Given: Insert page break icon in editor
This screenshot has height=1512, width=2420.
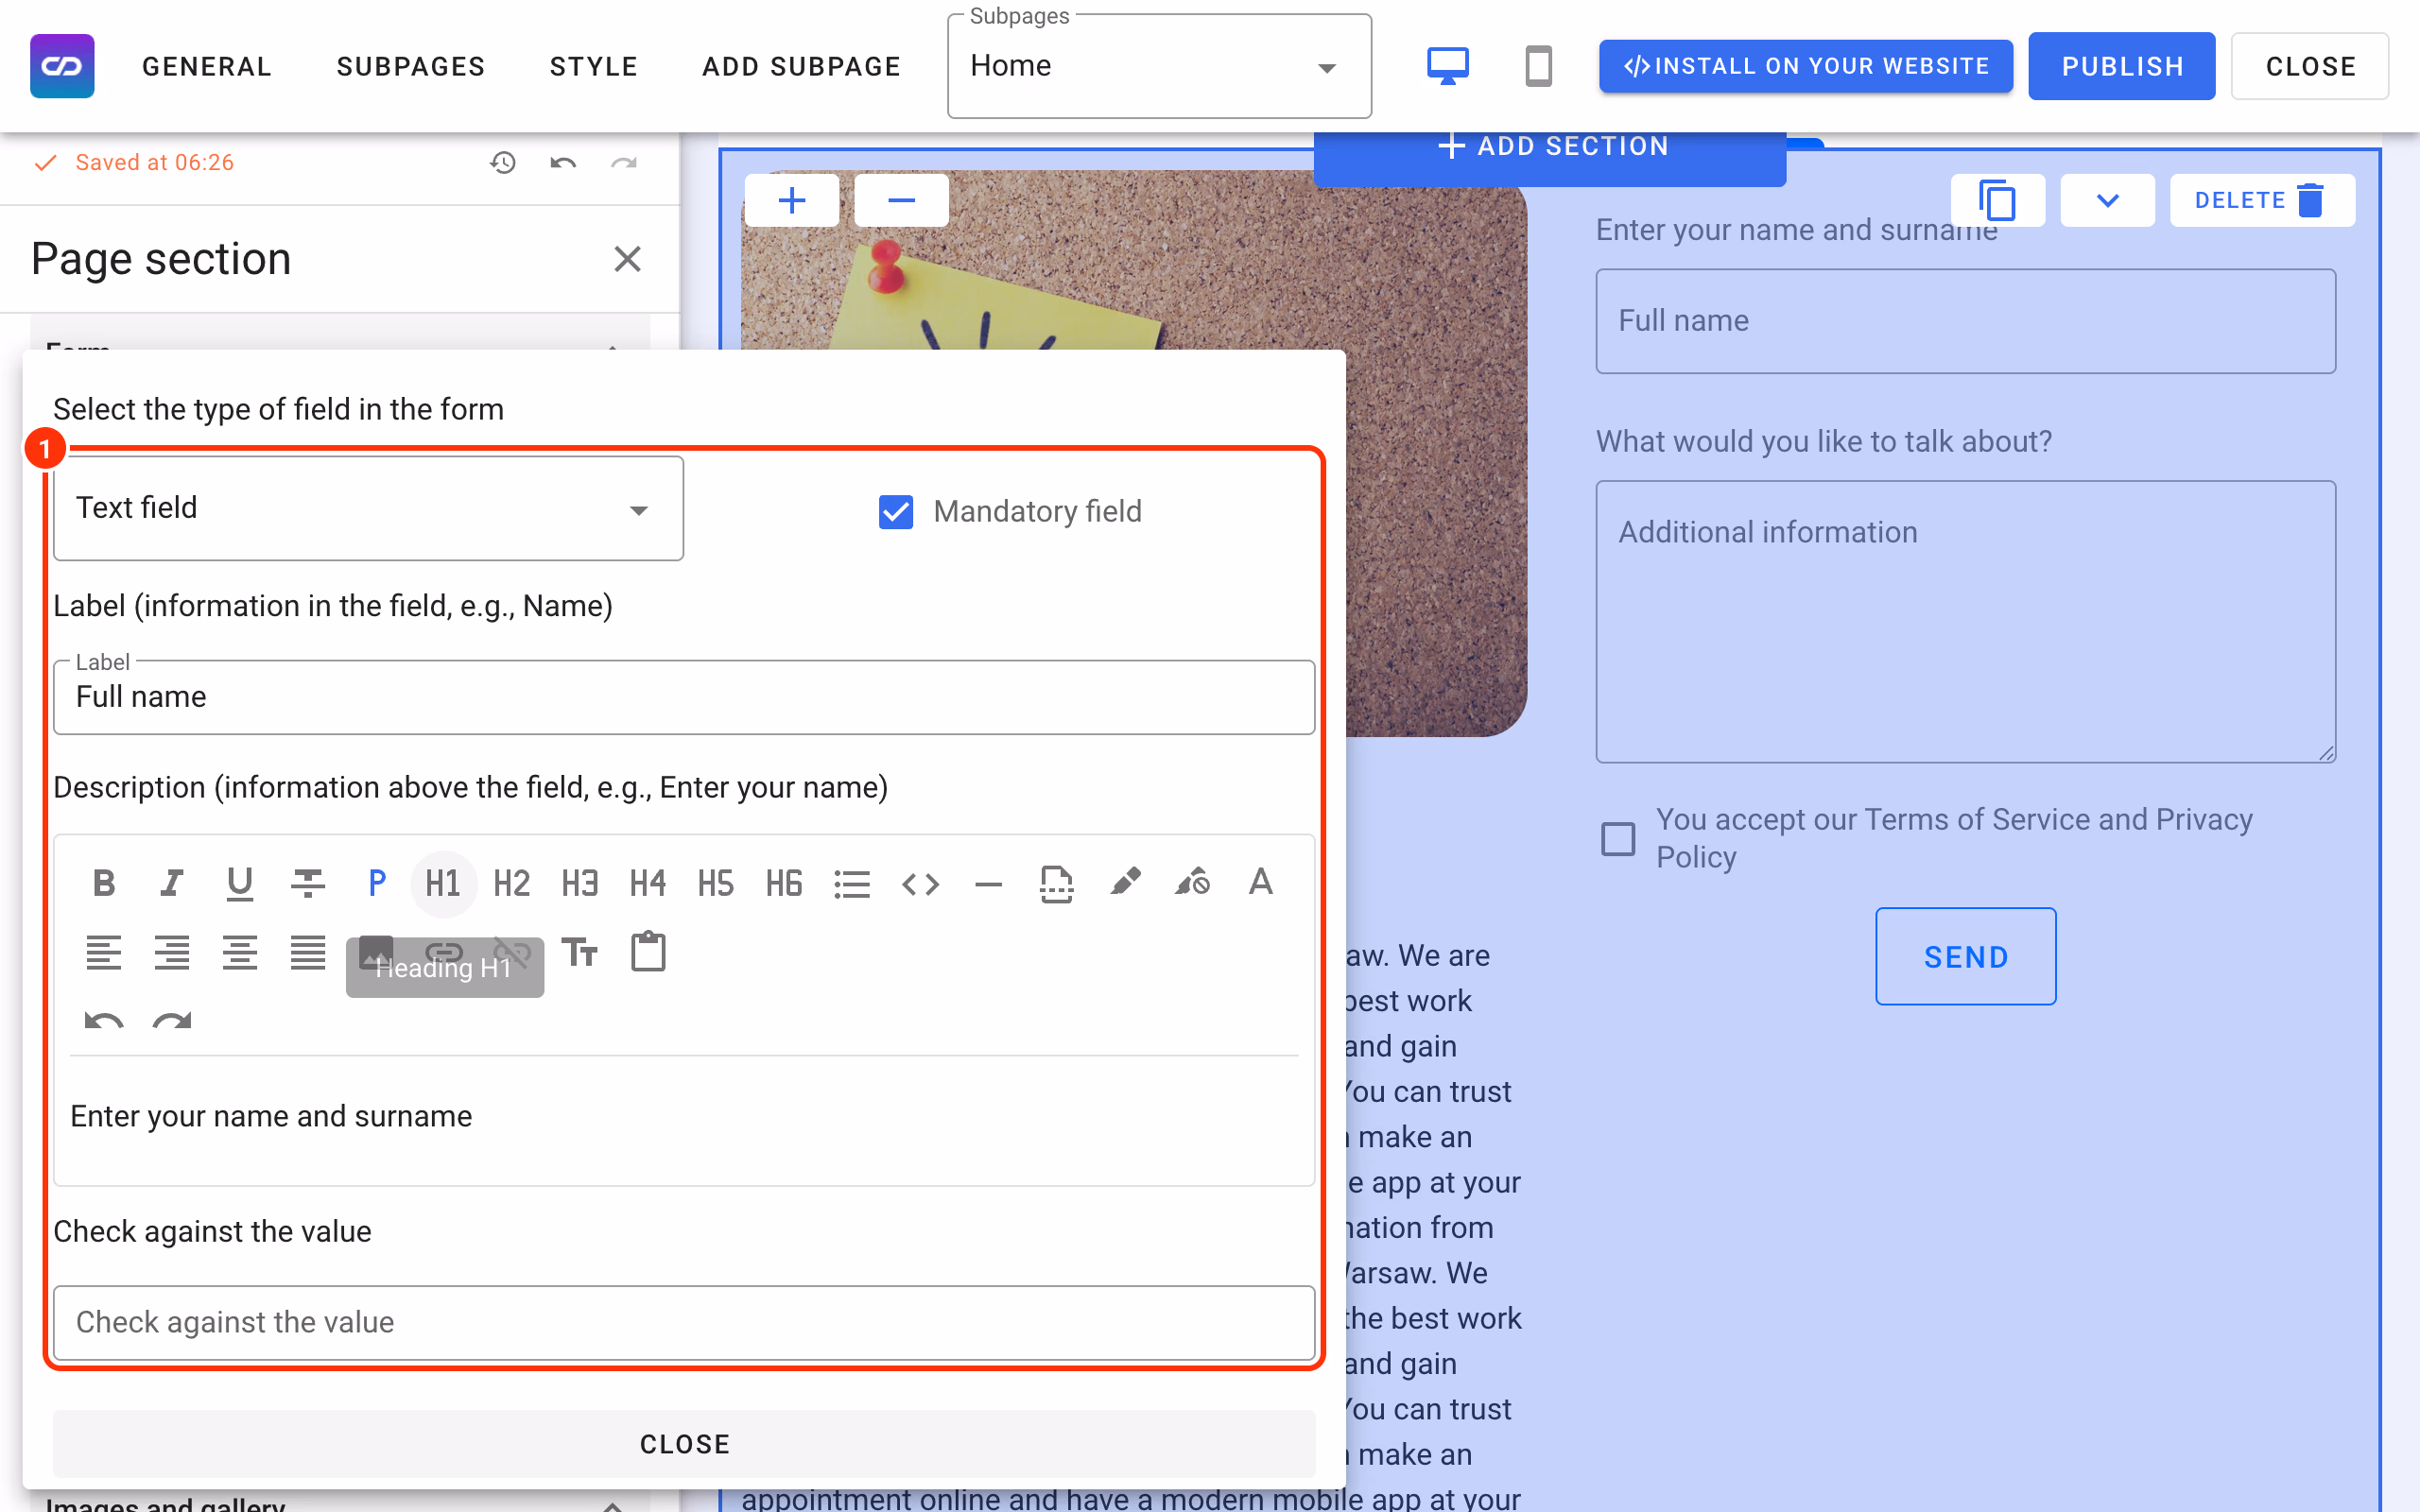Looking at the screenshot, I should [1056, 883].
